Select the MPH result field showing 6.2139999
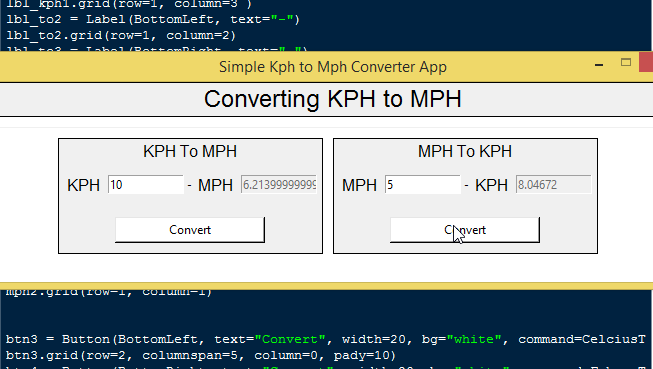 (x=279, y=184)
